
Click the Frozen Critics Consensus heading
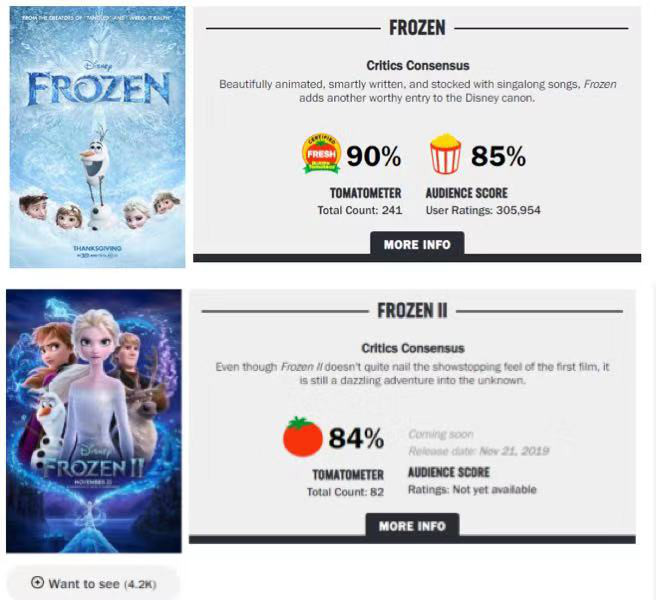[x=418, y=66]
